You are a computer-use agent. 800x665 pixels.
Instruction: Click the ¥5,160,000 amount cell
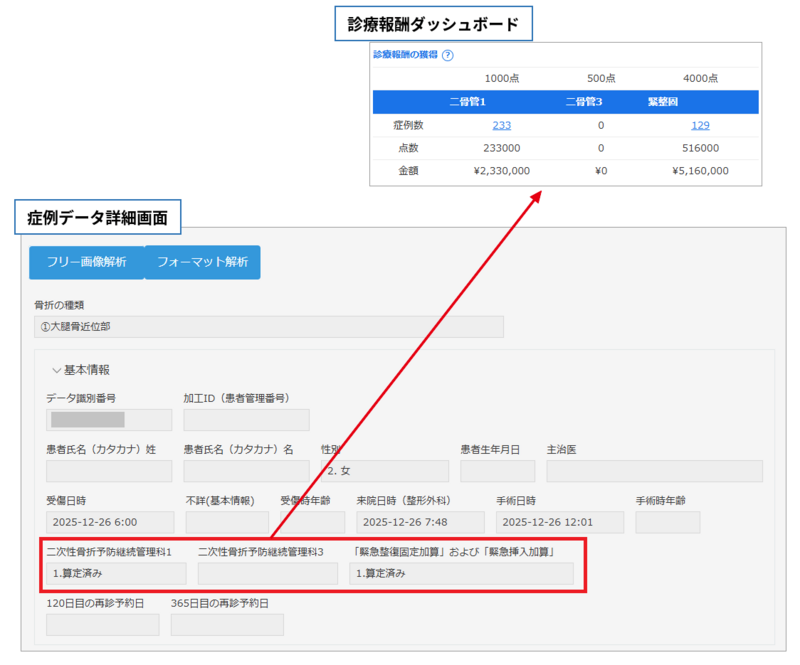coord(700,171)
